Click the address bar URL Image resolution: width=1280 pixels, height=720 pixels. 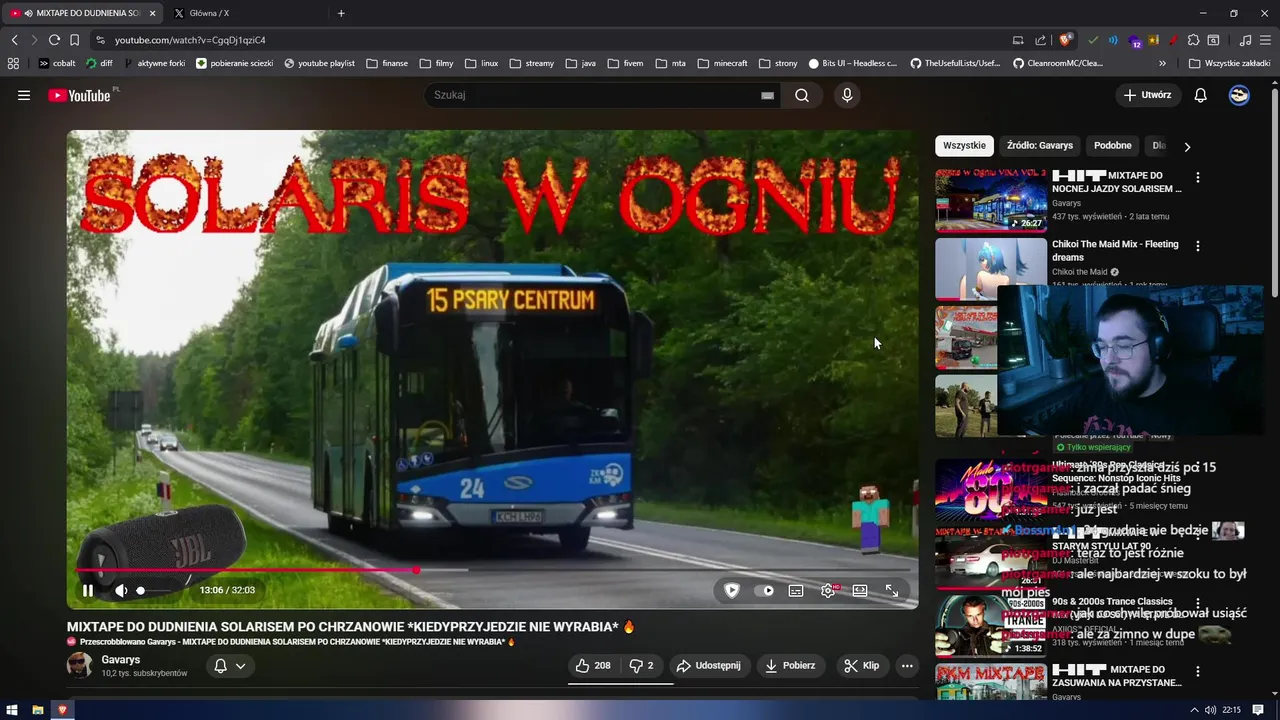(190, 40)
